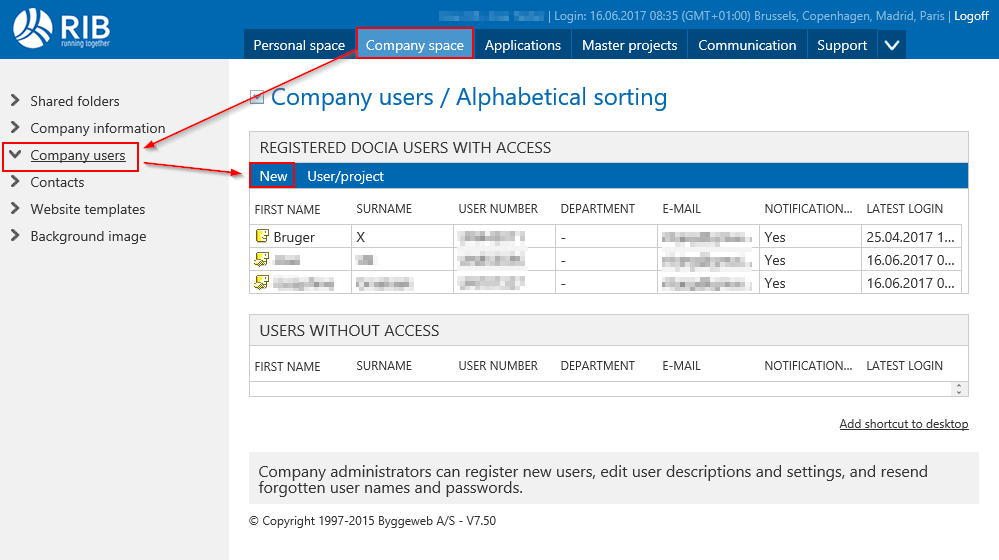Image resolution: width=999 pixels, height=560 pixels.
Task: Click the user icon beside Bruger
Action: click(262, 237)
